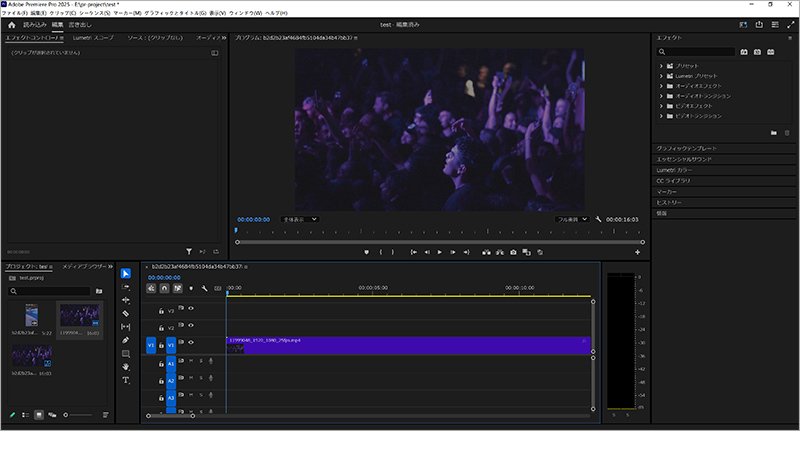Screen dimensions: 800x451
Task: Click the add marker icon in timeline
Action: click(x=191, y=288)
